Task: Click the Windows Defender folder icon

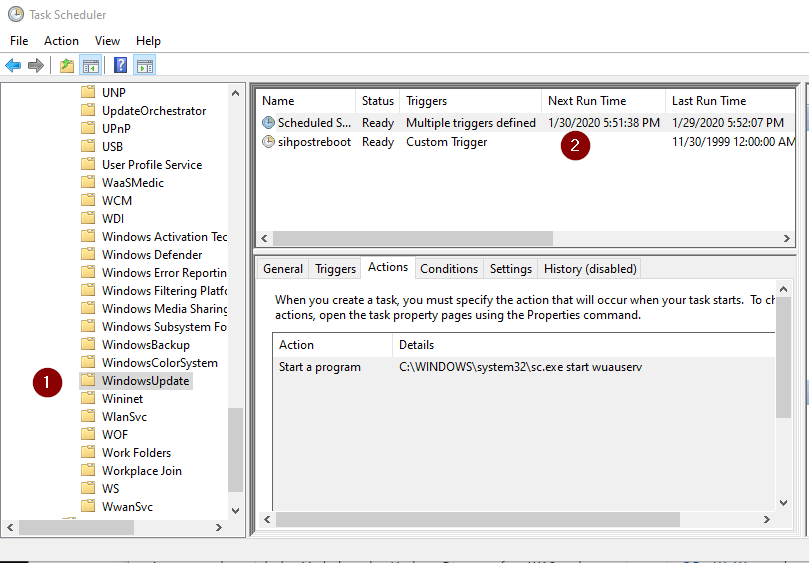Action: [x=88, y=254]
